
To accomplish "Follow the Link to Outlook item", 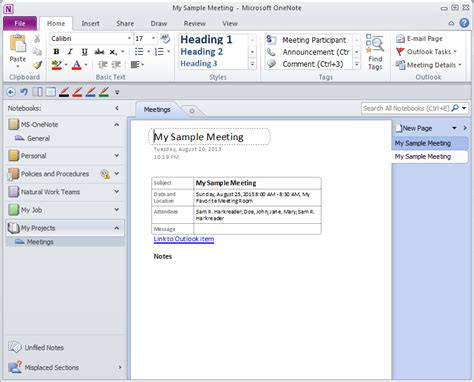I will tap(184, 239).
